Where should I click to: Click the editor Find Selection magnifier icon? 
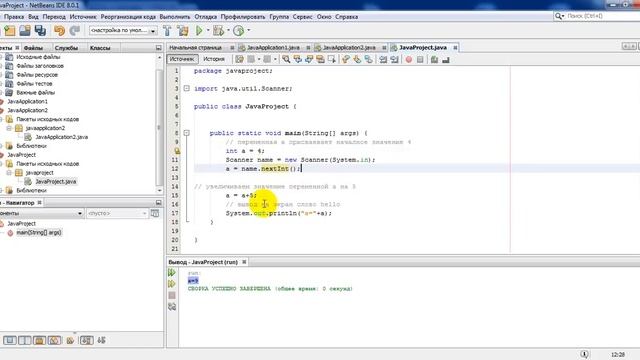[286, 60]
